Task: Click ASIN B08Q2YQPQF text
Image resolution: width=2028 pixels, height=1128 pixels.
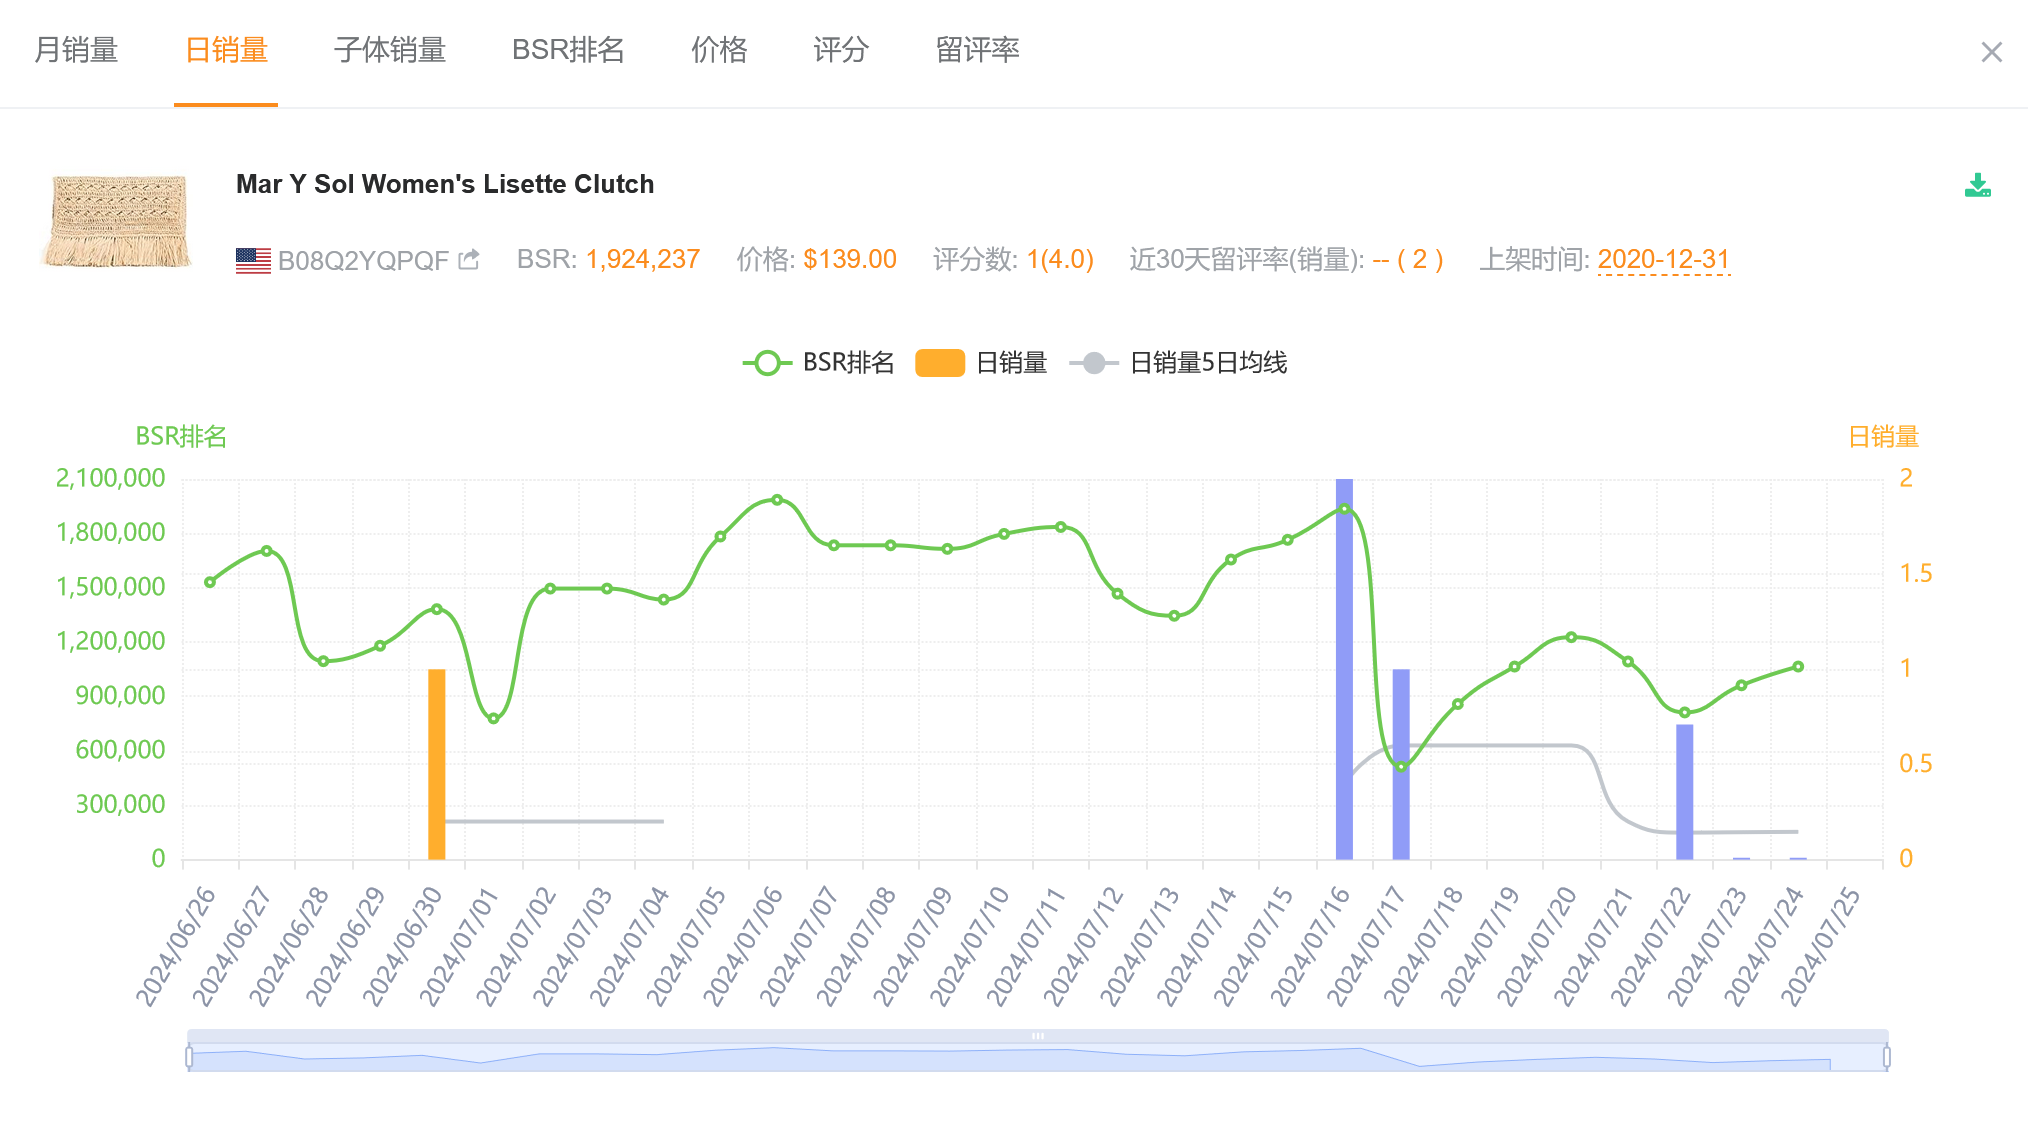Action: [363, 261]
